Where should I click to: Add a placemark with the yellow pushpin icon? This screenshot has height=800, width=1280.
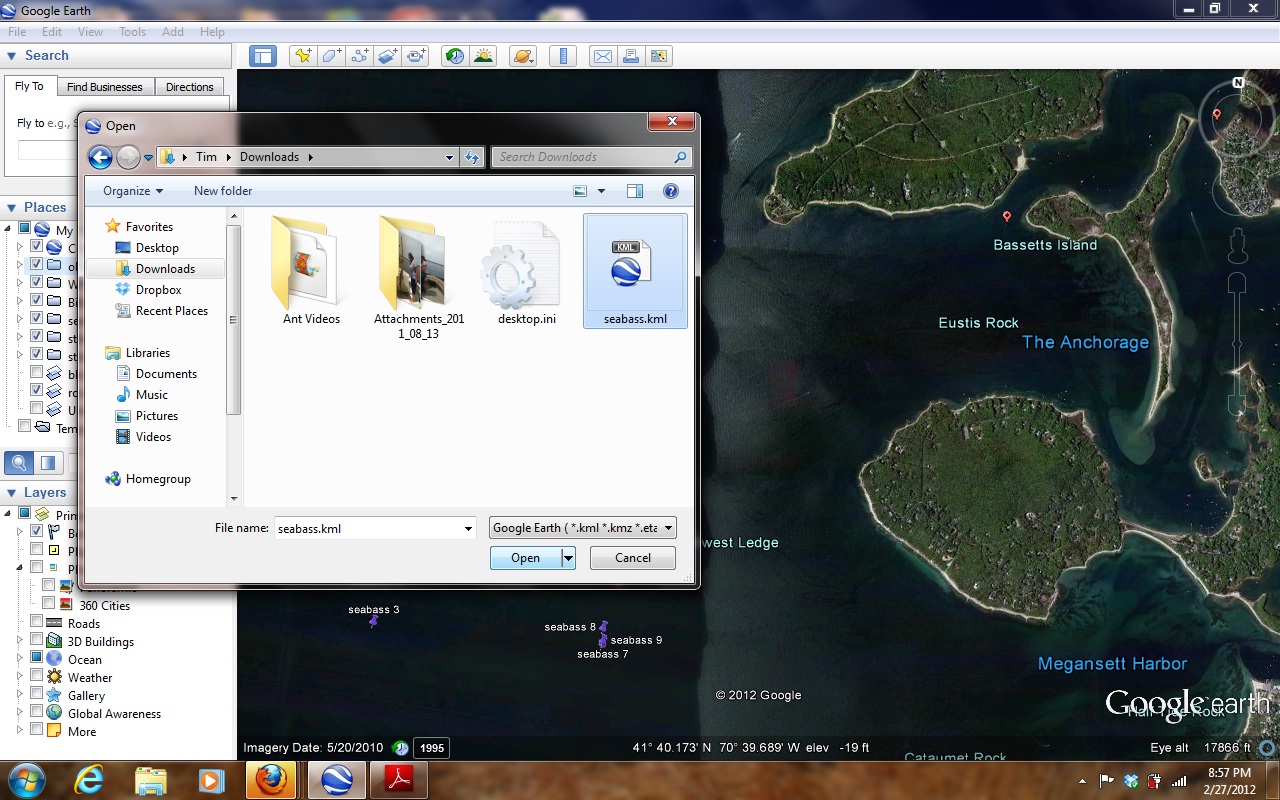(x=303, y=56)
